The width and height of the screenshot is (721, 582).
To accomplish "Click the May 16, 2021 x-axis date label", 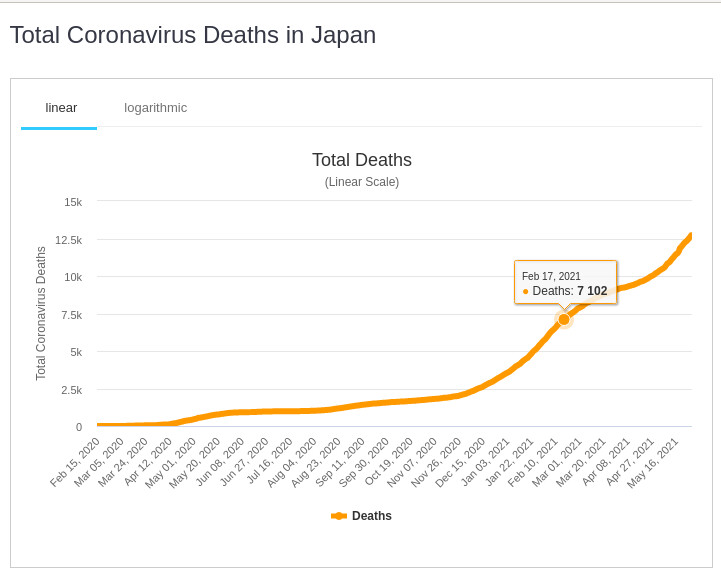I will (x=655, y=461).
